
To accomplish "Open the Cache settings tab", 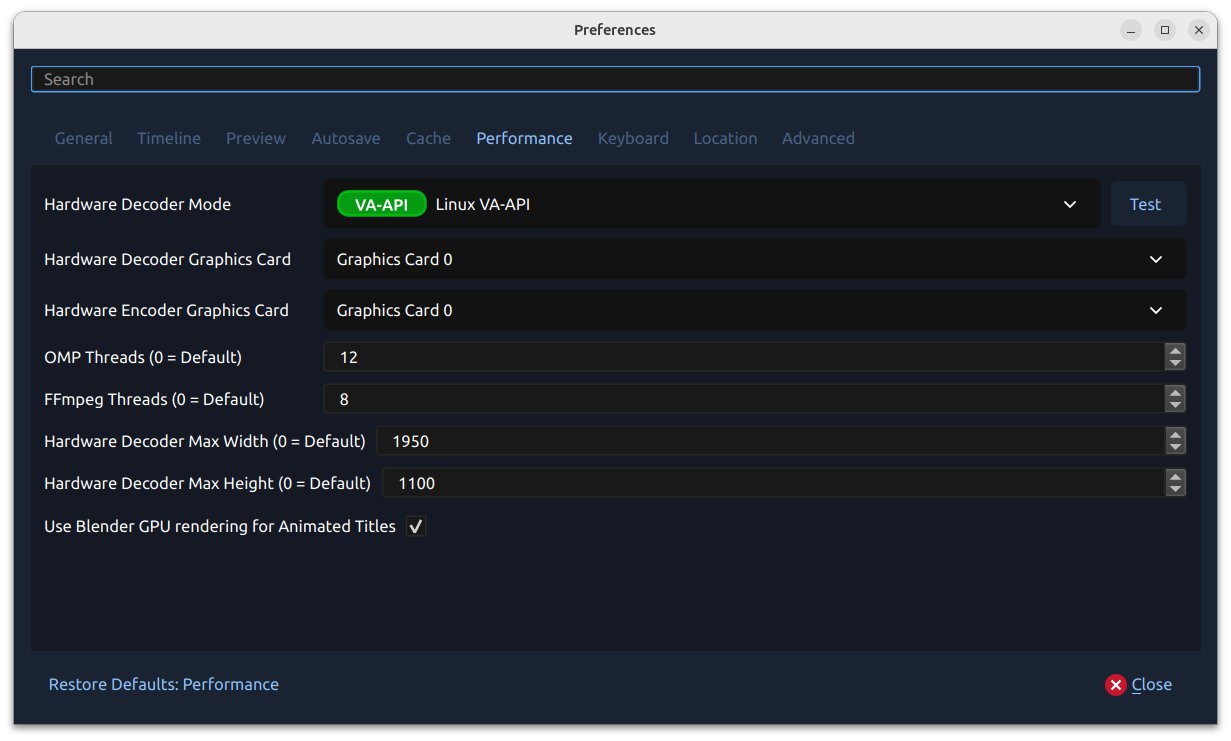I will click(428, 138).
